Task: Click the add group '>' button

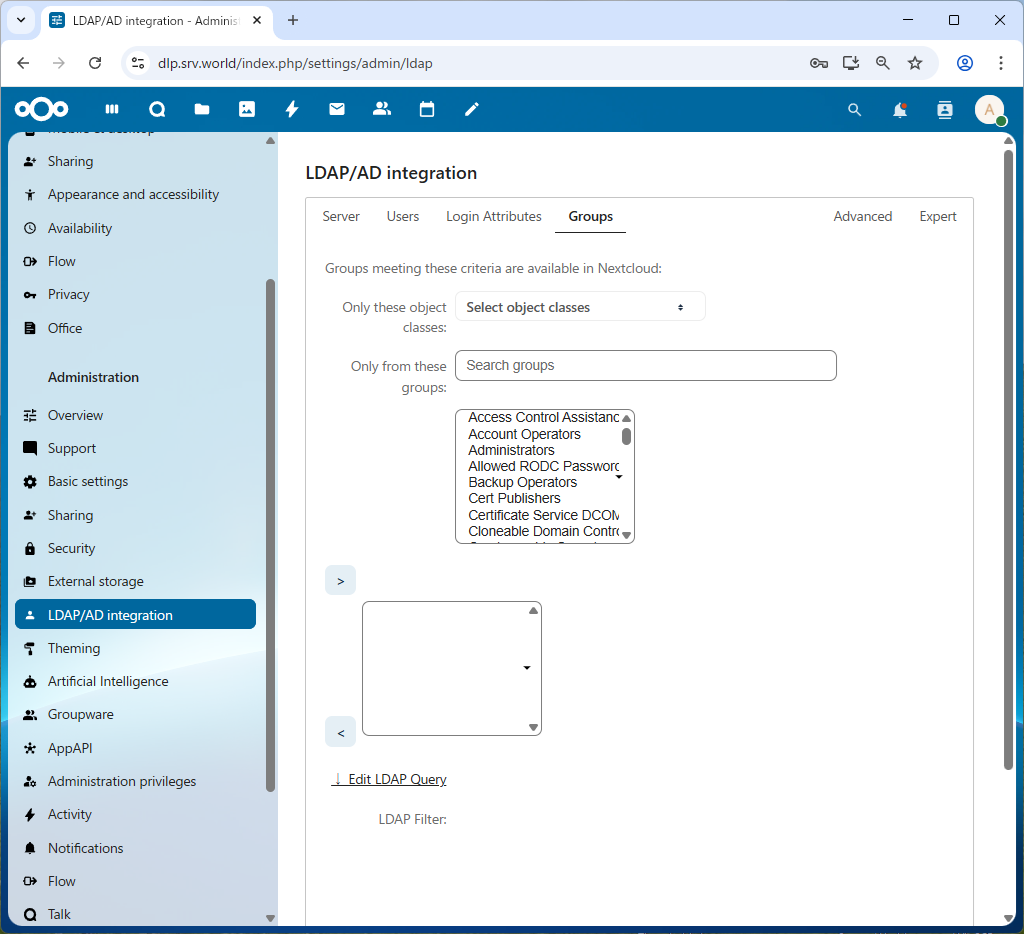Action: pos(340,581)
